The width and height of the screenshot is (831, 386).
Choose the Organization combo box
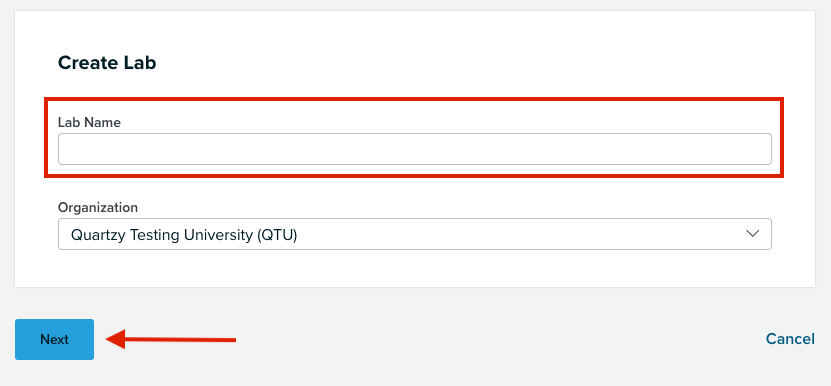(414, 234)
